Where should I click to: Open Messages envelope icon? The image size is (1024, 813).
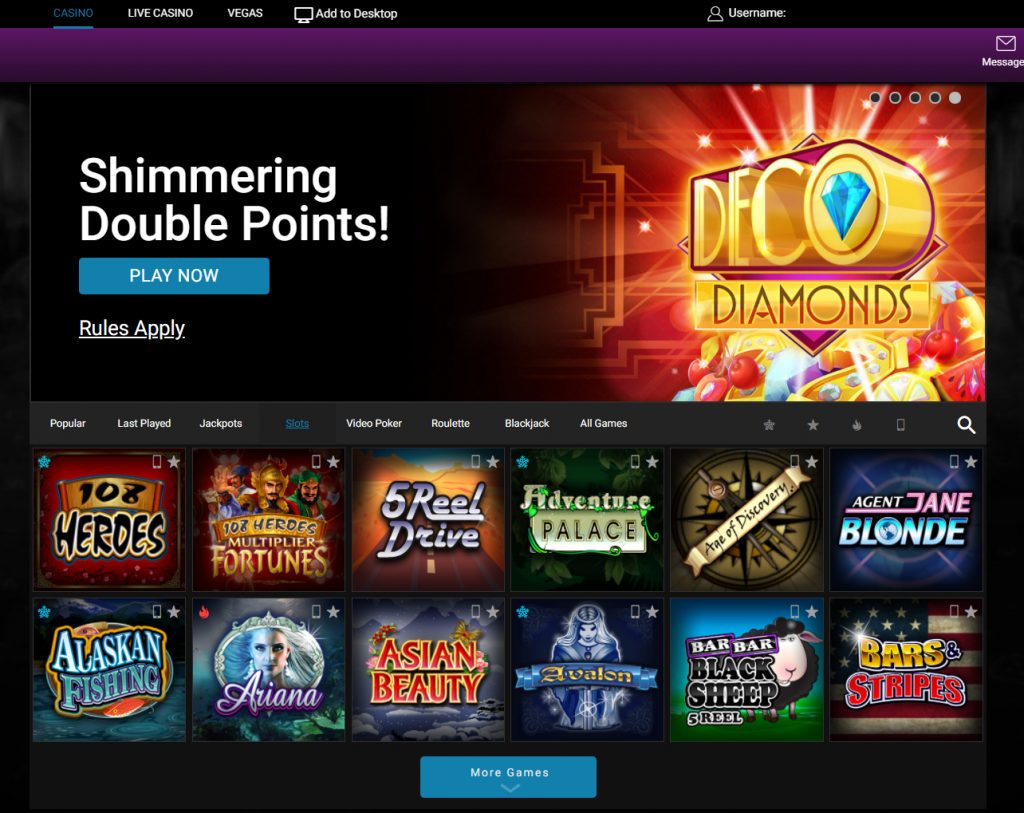click(x=1005, y=44)
